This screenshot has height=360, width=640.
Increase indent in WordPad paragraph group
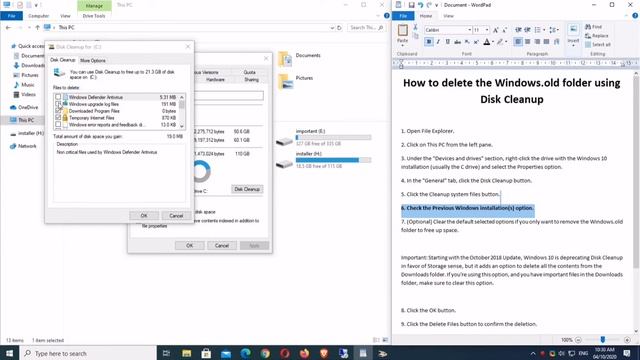pos(527,30)
